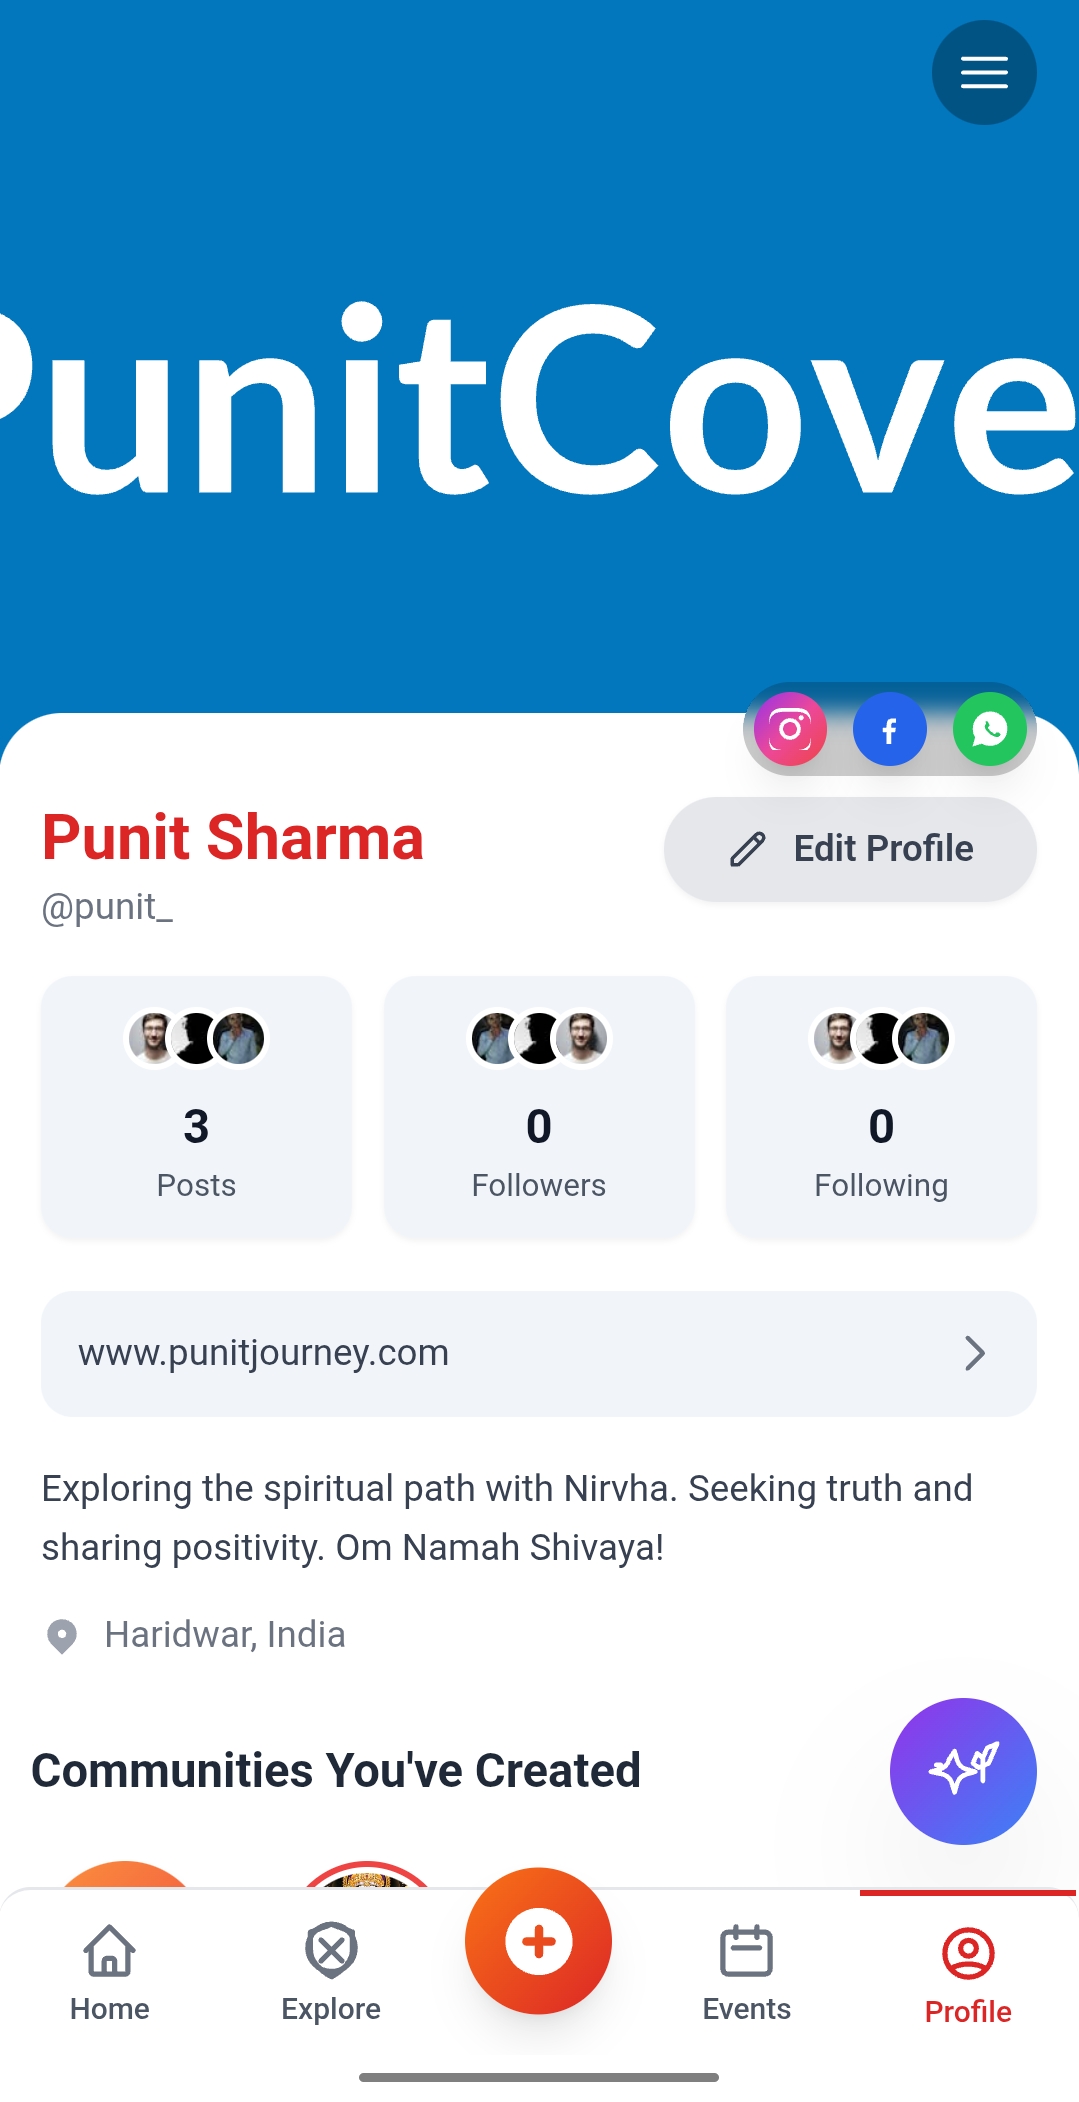Screen dimensions: 1079x2102
Task: View the 3 Posts card
Action: tap(196, 1107)
